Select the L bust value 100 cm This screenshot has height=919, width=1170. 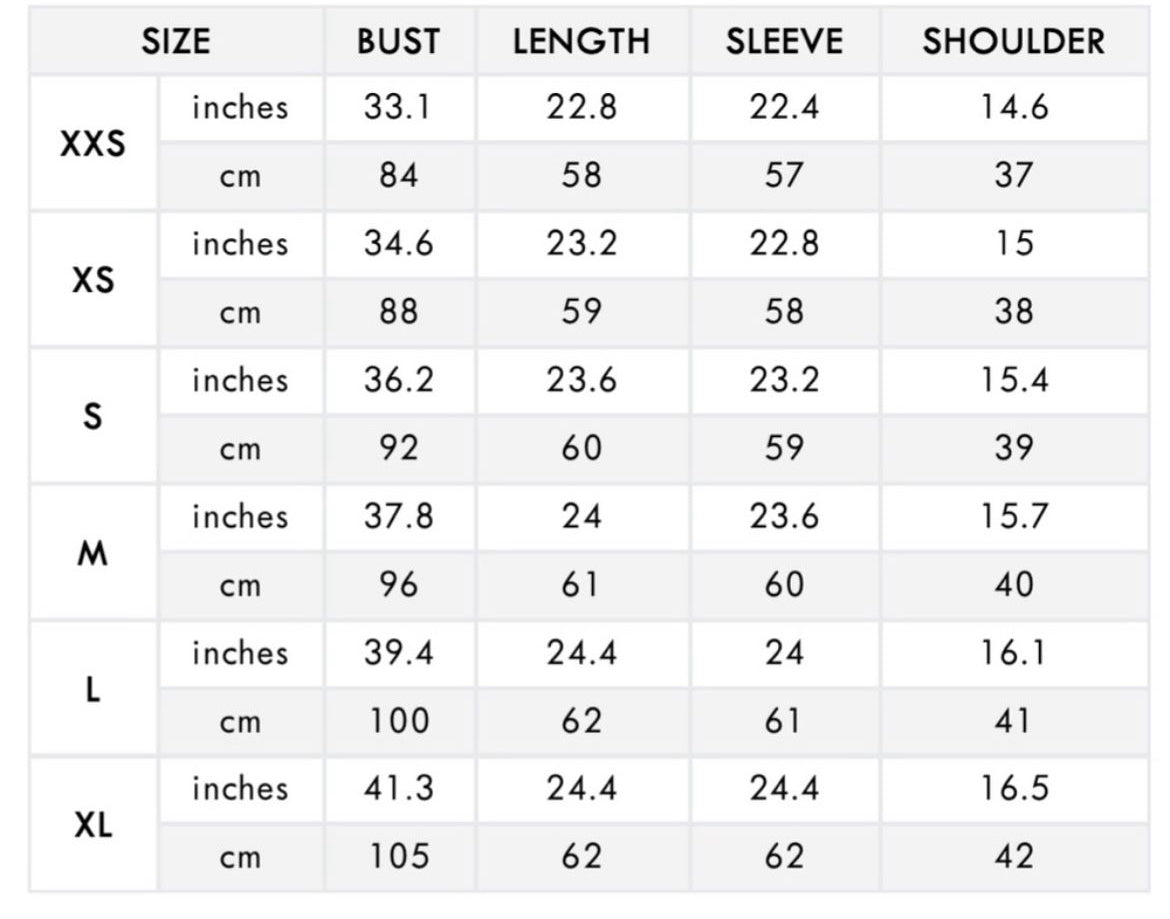[x=399, y=721]
